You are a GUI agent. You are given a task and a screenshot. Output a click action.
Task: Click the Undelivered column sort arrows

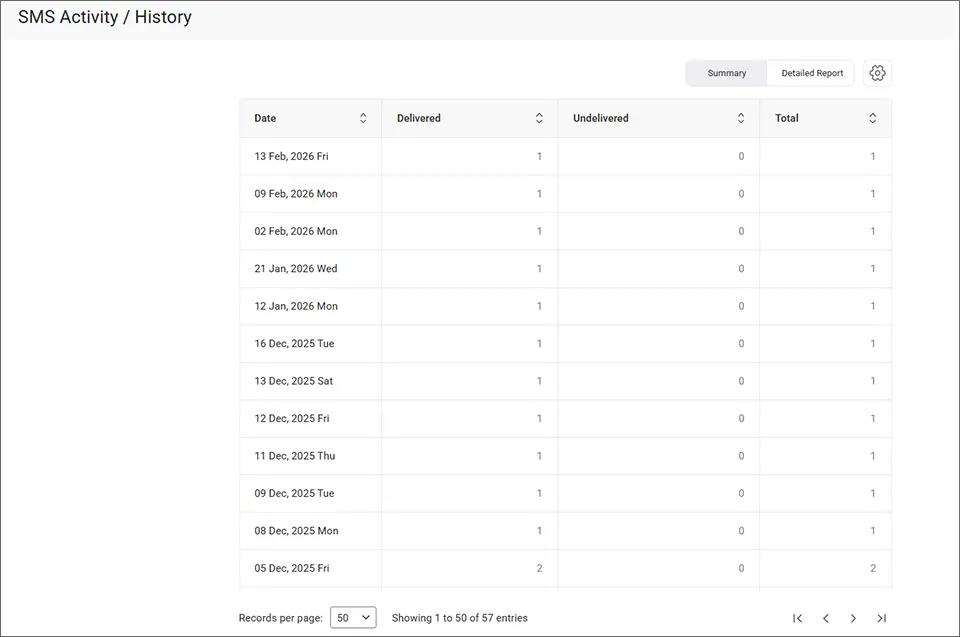[741, 118]
